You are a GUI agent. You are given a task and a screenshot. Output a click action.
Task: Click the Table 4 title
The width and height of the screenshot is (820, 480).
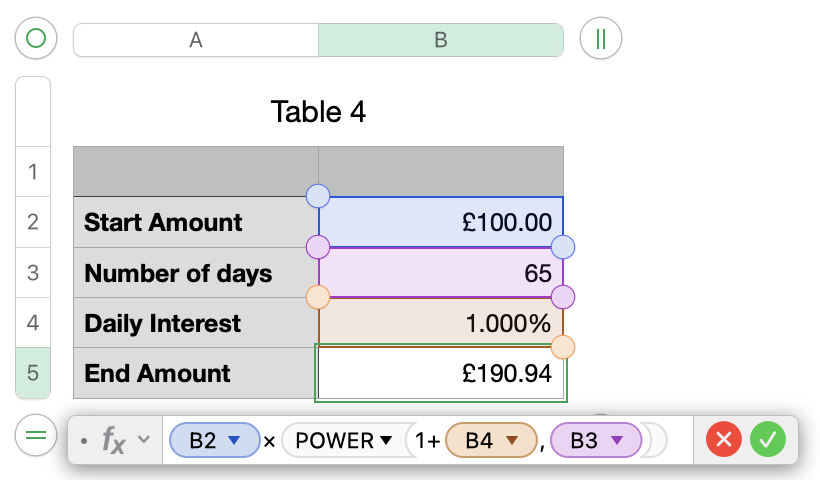coord(318,112)
